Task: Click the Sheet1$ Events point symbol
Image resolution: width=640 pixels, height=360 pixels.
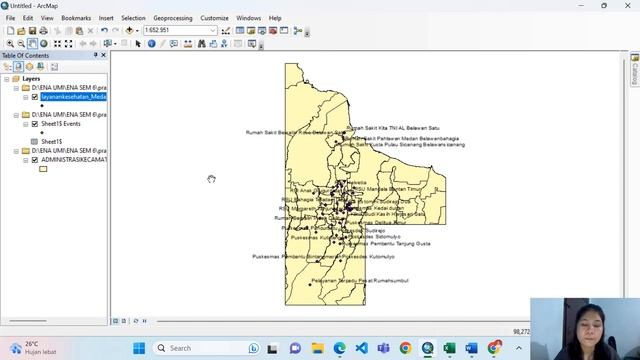Action: tap(42, 133)
